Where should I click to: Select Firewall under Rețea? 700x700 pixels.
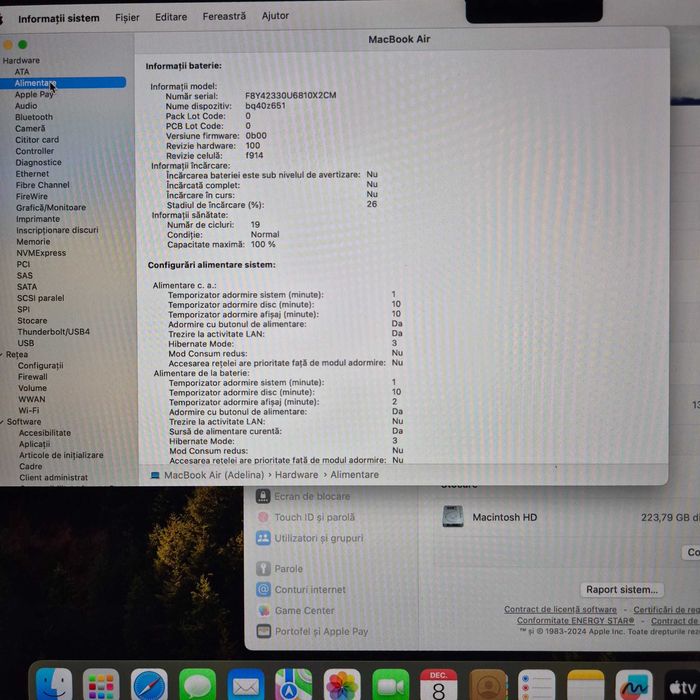point(33,377)
